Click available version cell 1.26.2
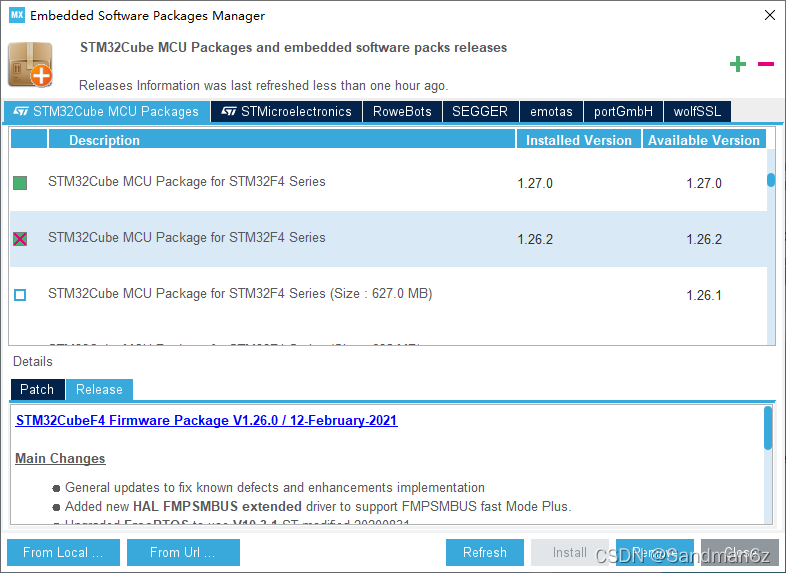 click(x=704, y=240)
